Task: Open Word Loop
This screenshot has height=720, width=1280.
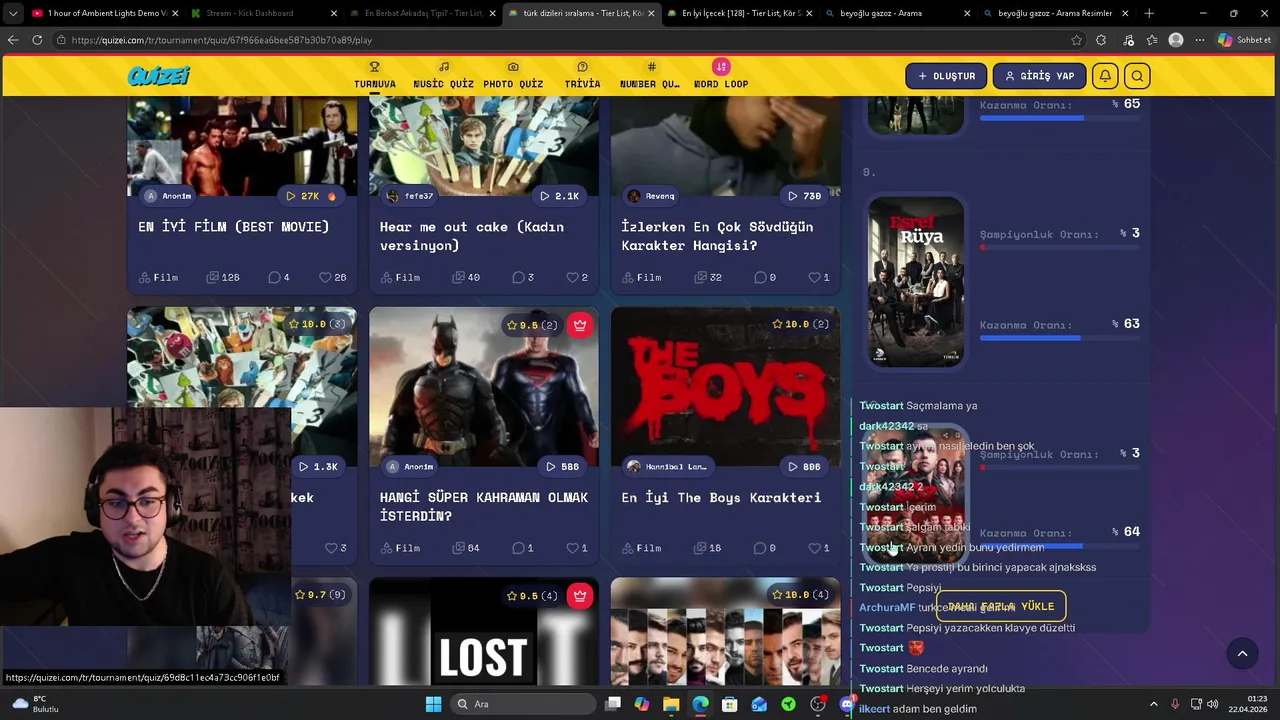Action: tap(721, 76)
